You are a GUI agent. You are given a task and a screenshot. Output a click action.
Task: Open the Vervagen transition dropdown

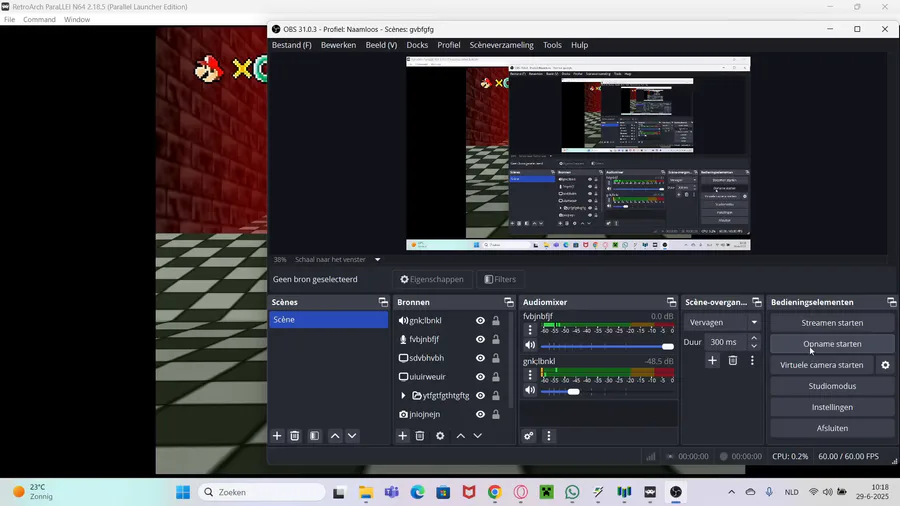click(x=721, y=322)
